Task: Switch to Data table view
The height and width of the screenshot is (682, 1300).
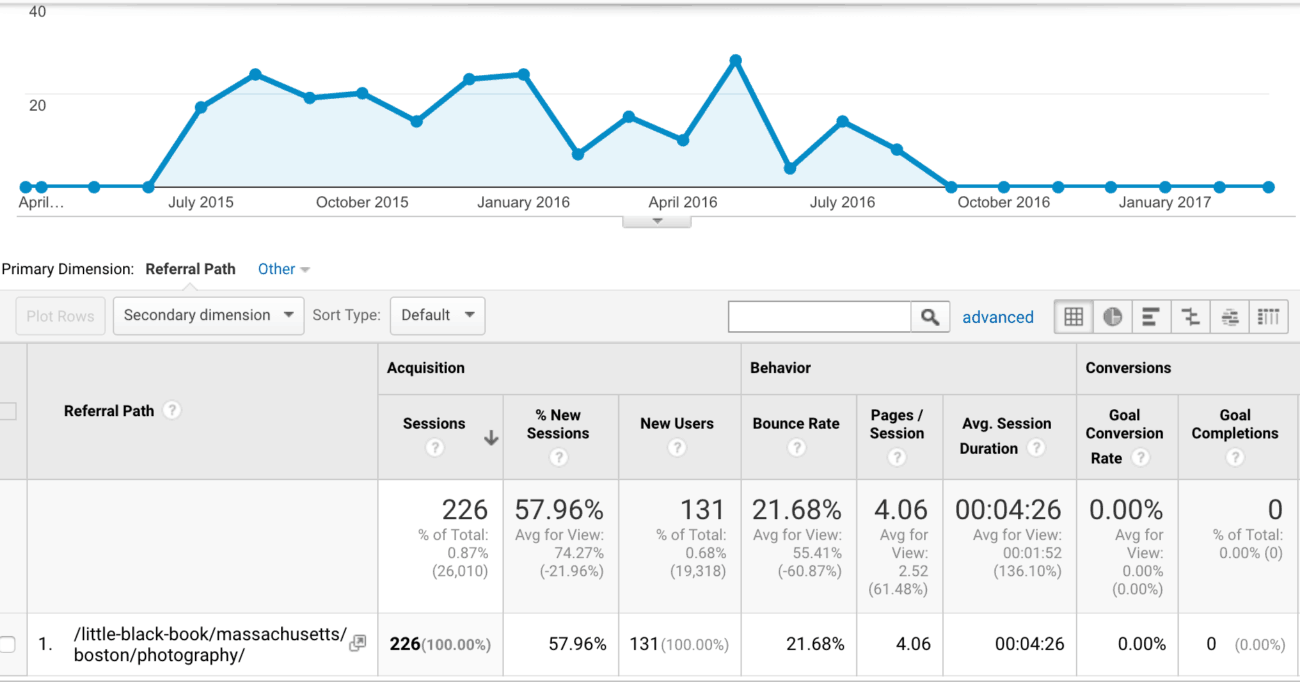Action: [x=1073, y=317]
